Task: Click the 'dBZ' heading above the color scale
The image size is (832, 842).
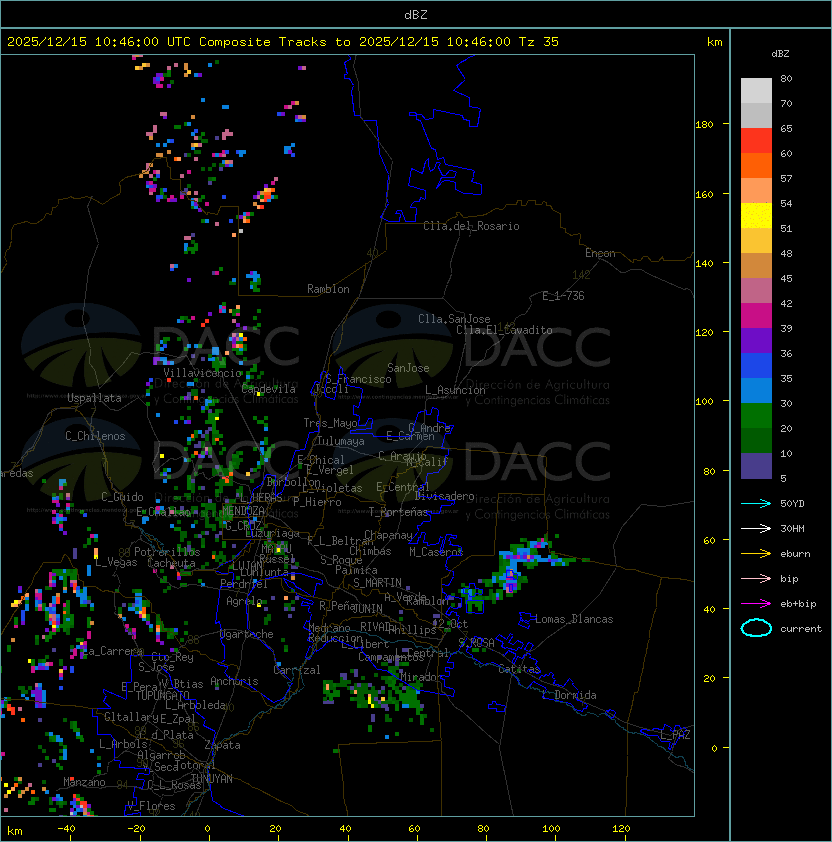Action: pyautogui.click(x=780, y=54)
